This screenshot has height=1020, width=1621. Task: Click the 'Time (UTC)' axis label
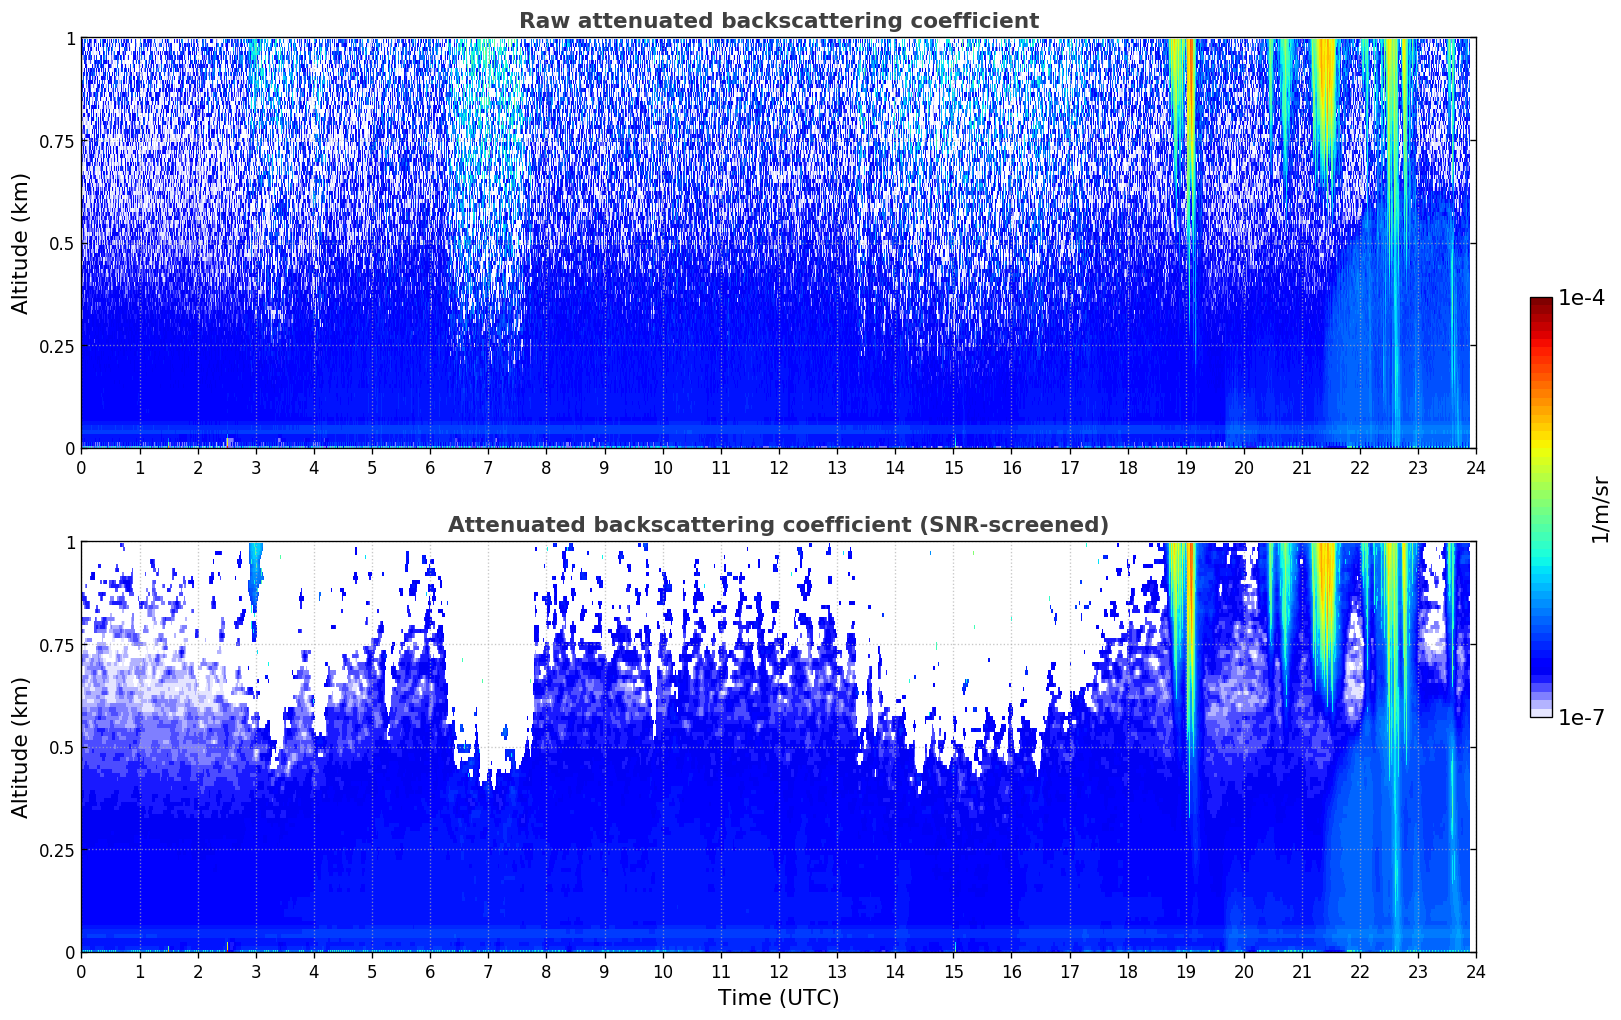coord(778,998)
